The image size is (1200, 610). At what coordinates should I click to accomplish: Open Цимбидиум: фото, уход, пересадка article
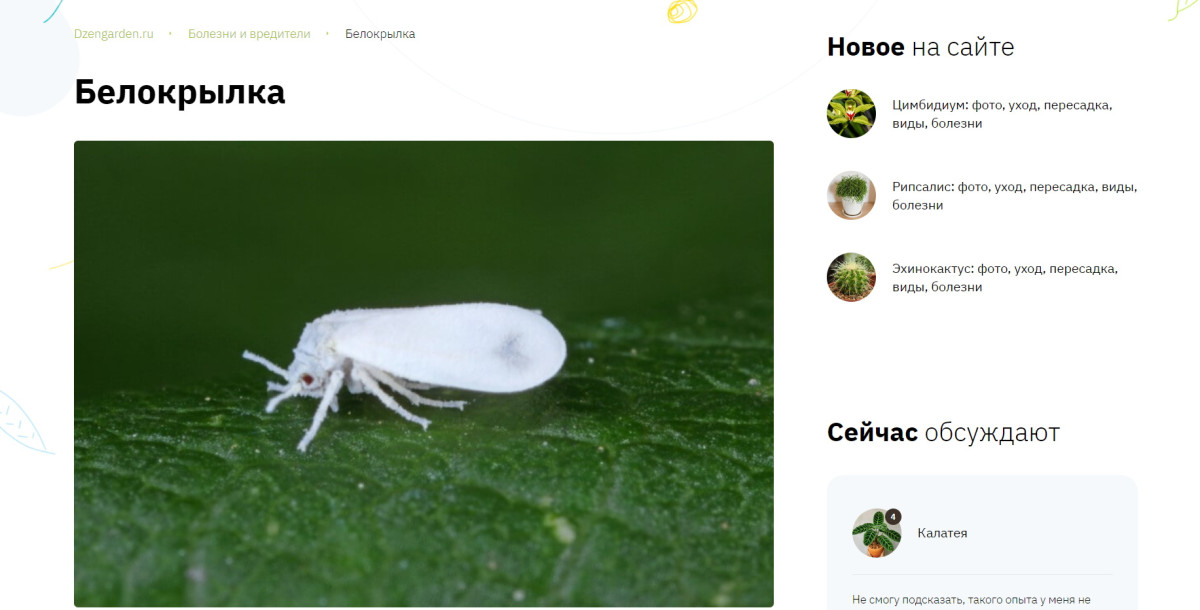1002,114
